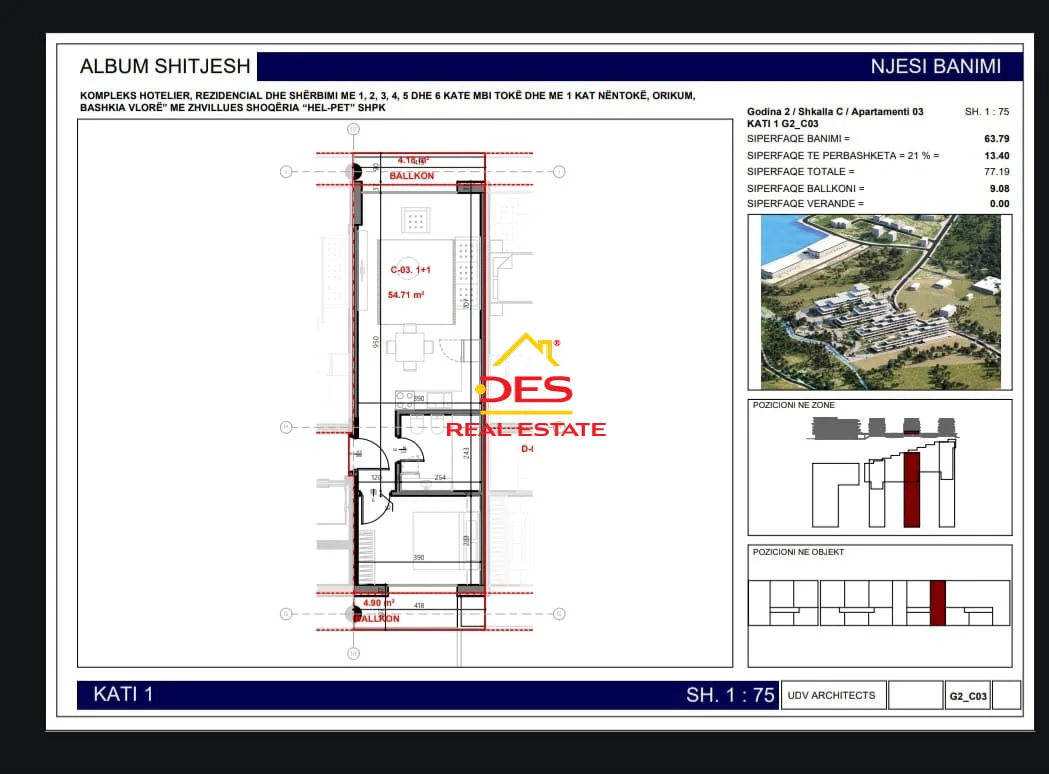The image size is (1049, 774).
Task: Click the 'C-03. 1+1' apartment label
Action: [411, 270]
